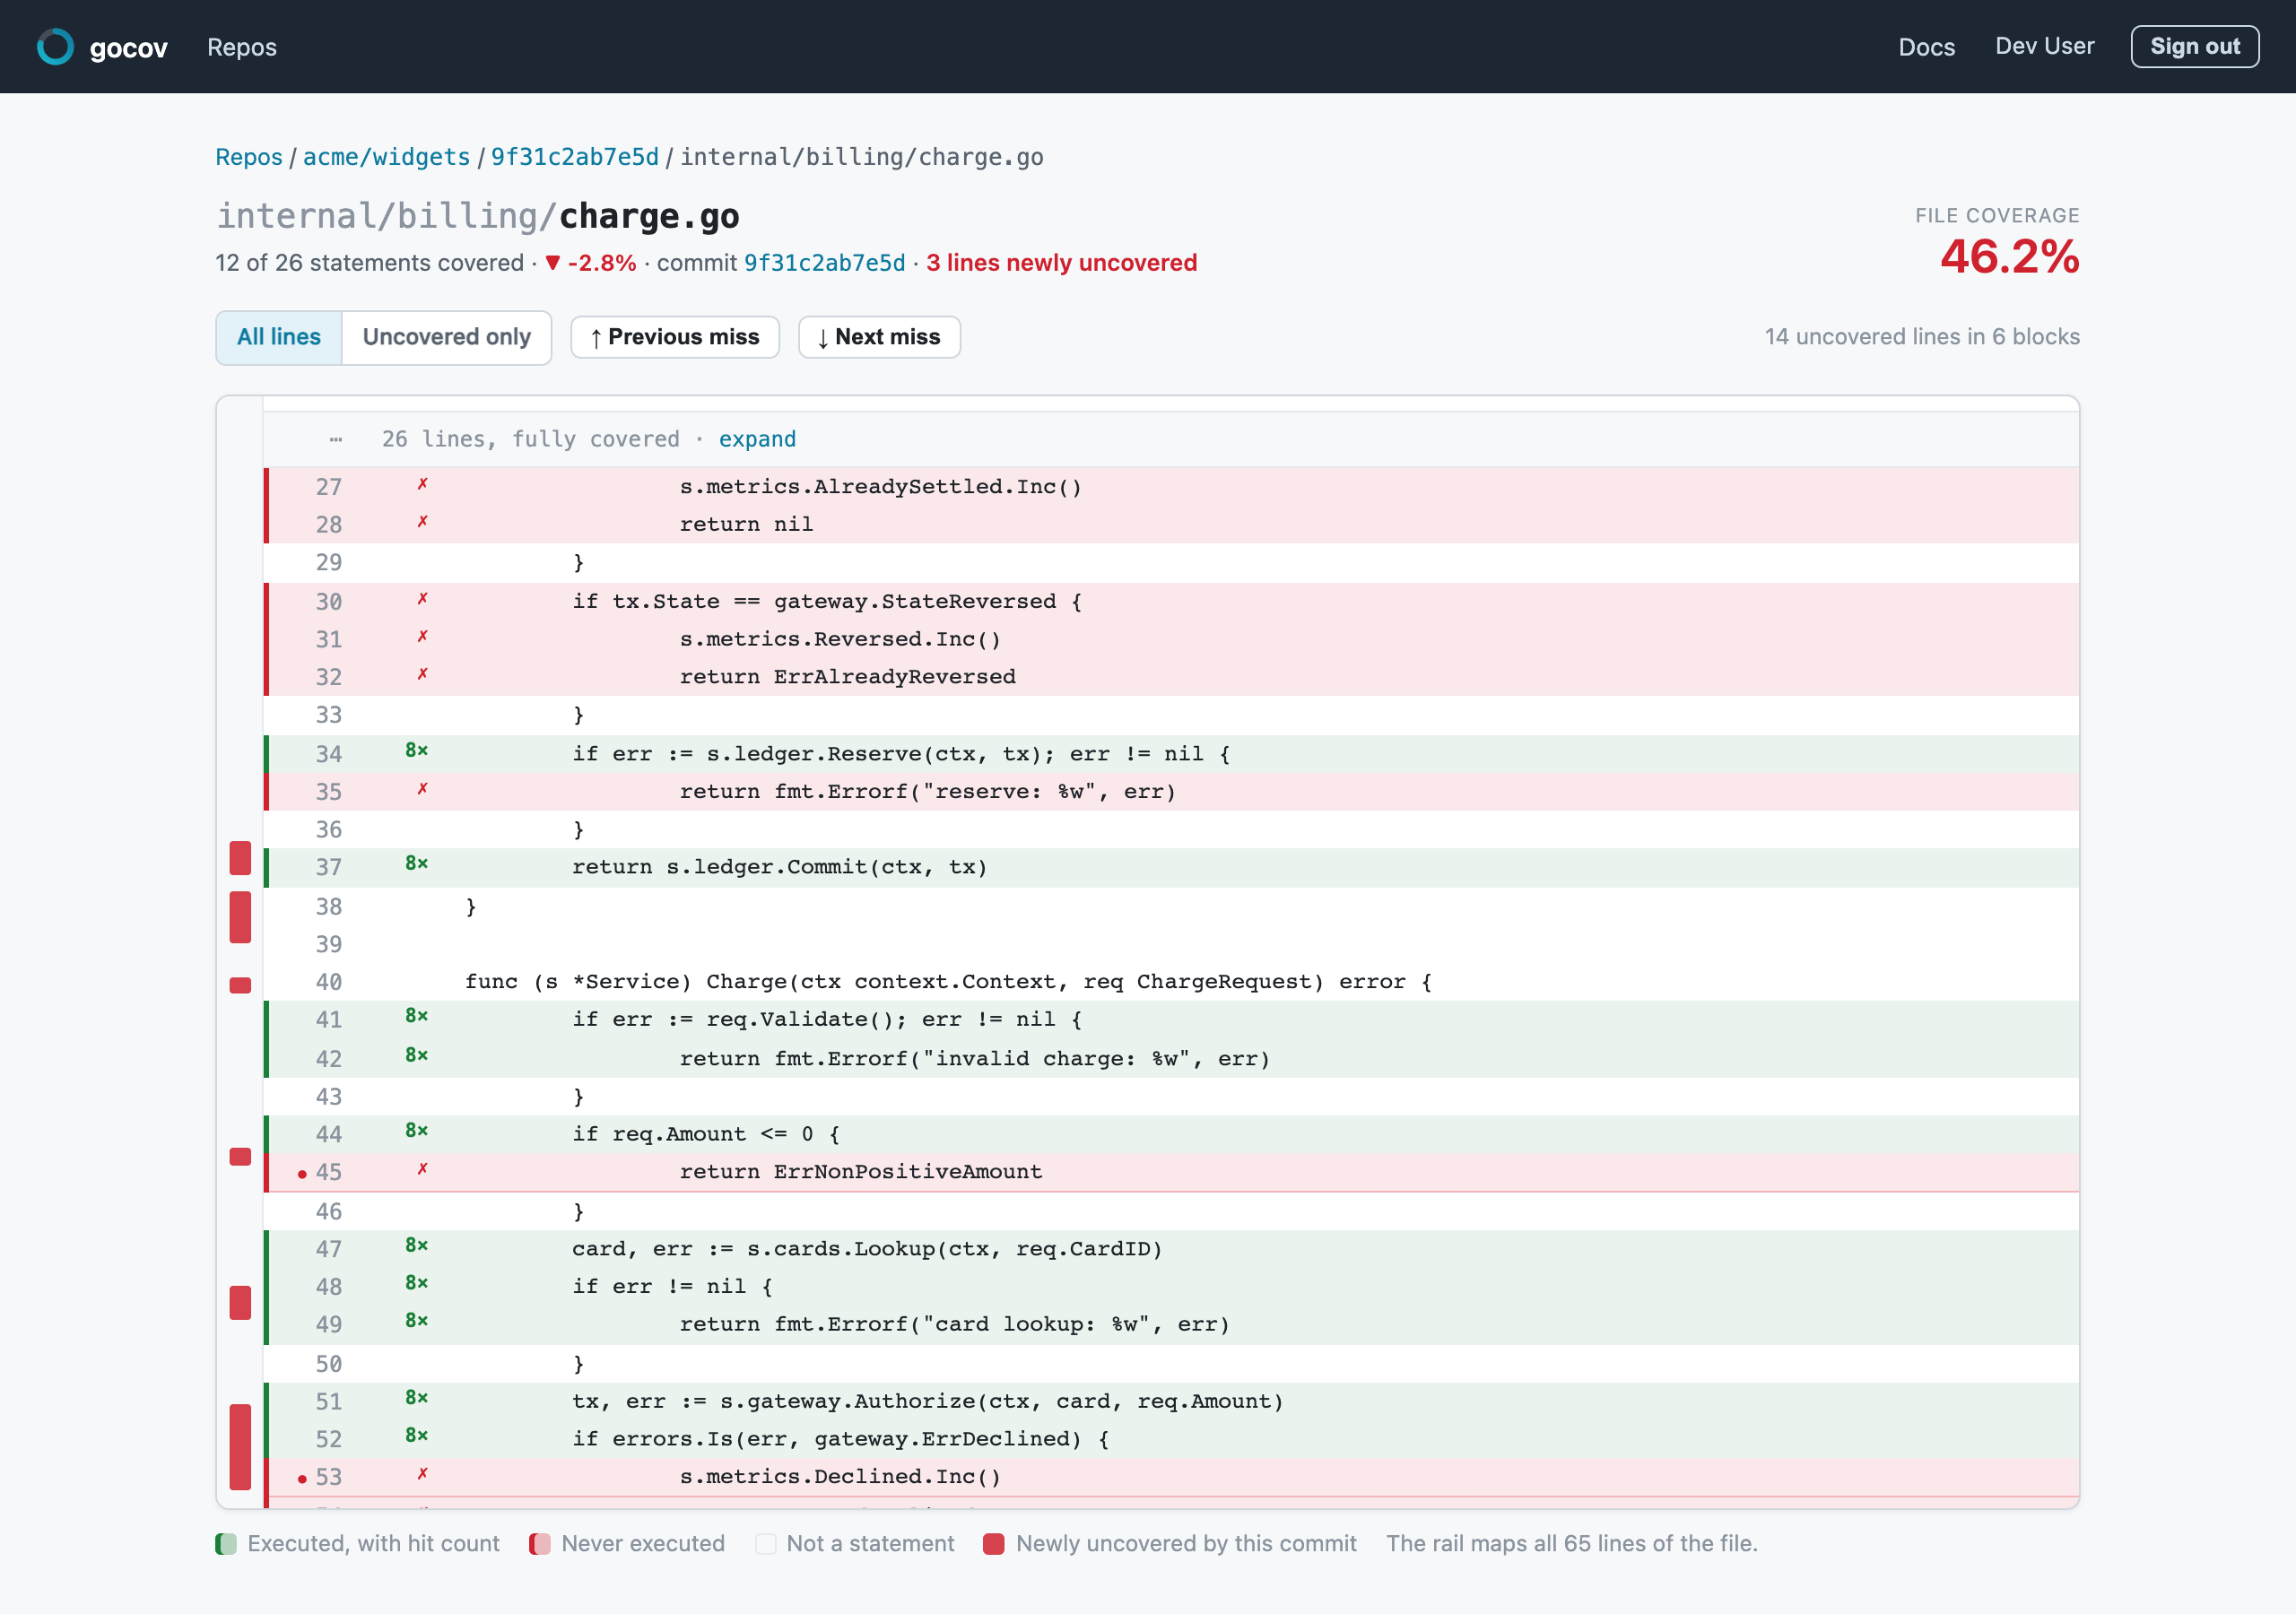Image resolution: width=2296 pixels, height=1614 pixels.
Task: Click line number 40
Action: click(329, 982)
